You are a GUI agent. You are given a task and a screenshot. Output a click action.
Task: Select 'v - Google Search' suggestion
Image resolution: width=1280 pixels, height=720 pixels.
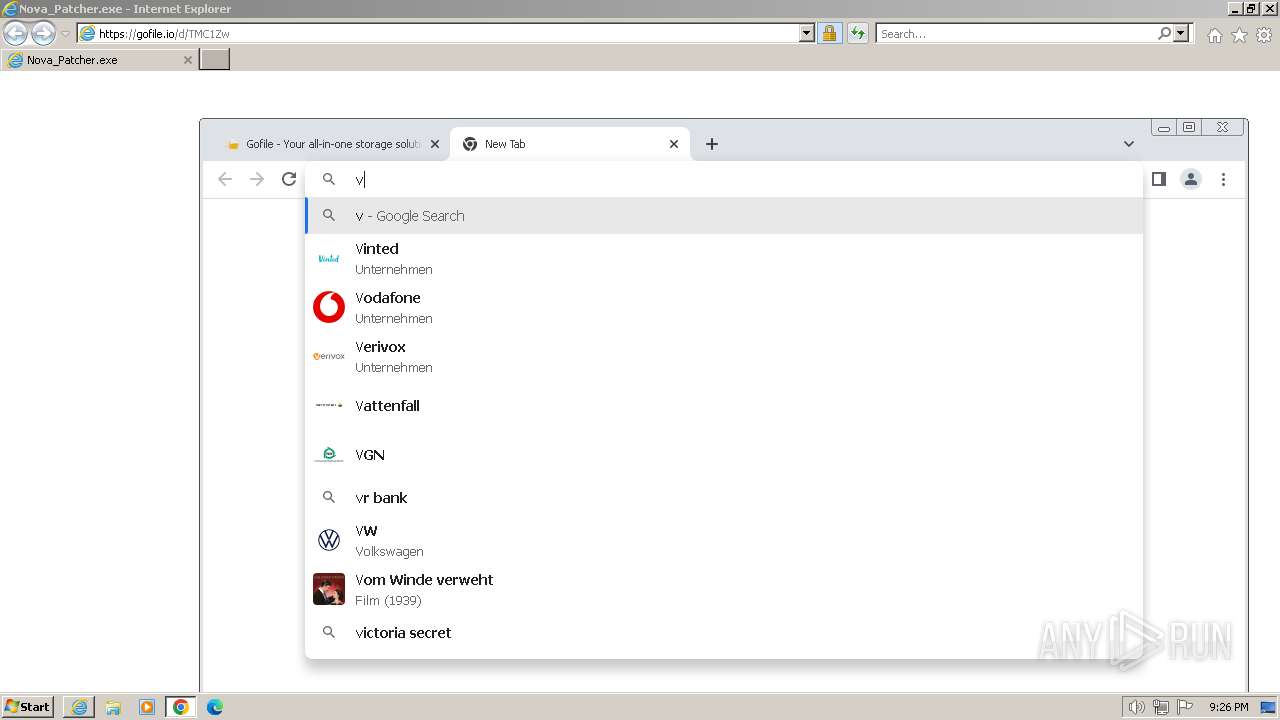(x=724, y=216)
